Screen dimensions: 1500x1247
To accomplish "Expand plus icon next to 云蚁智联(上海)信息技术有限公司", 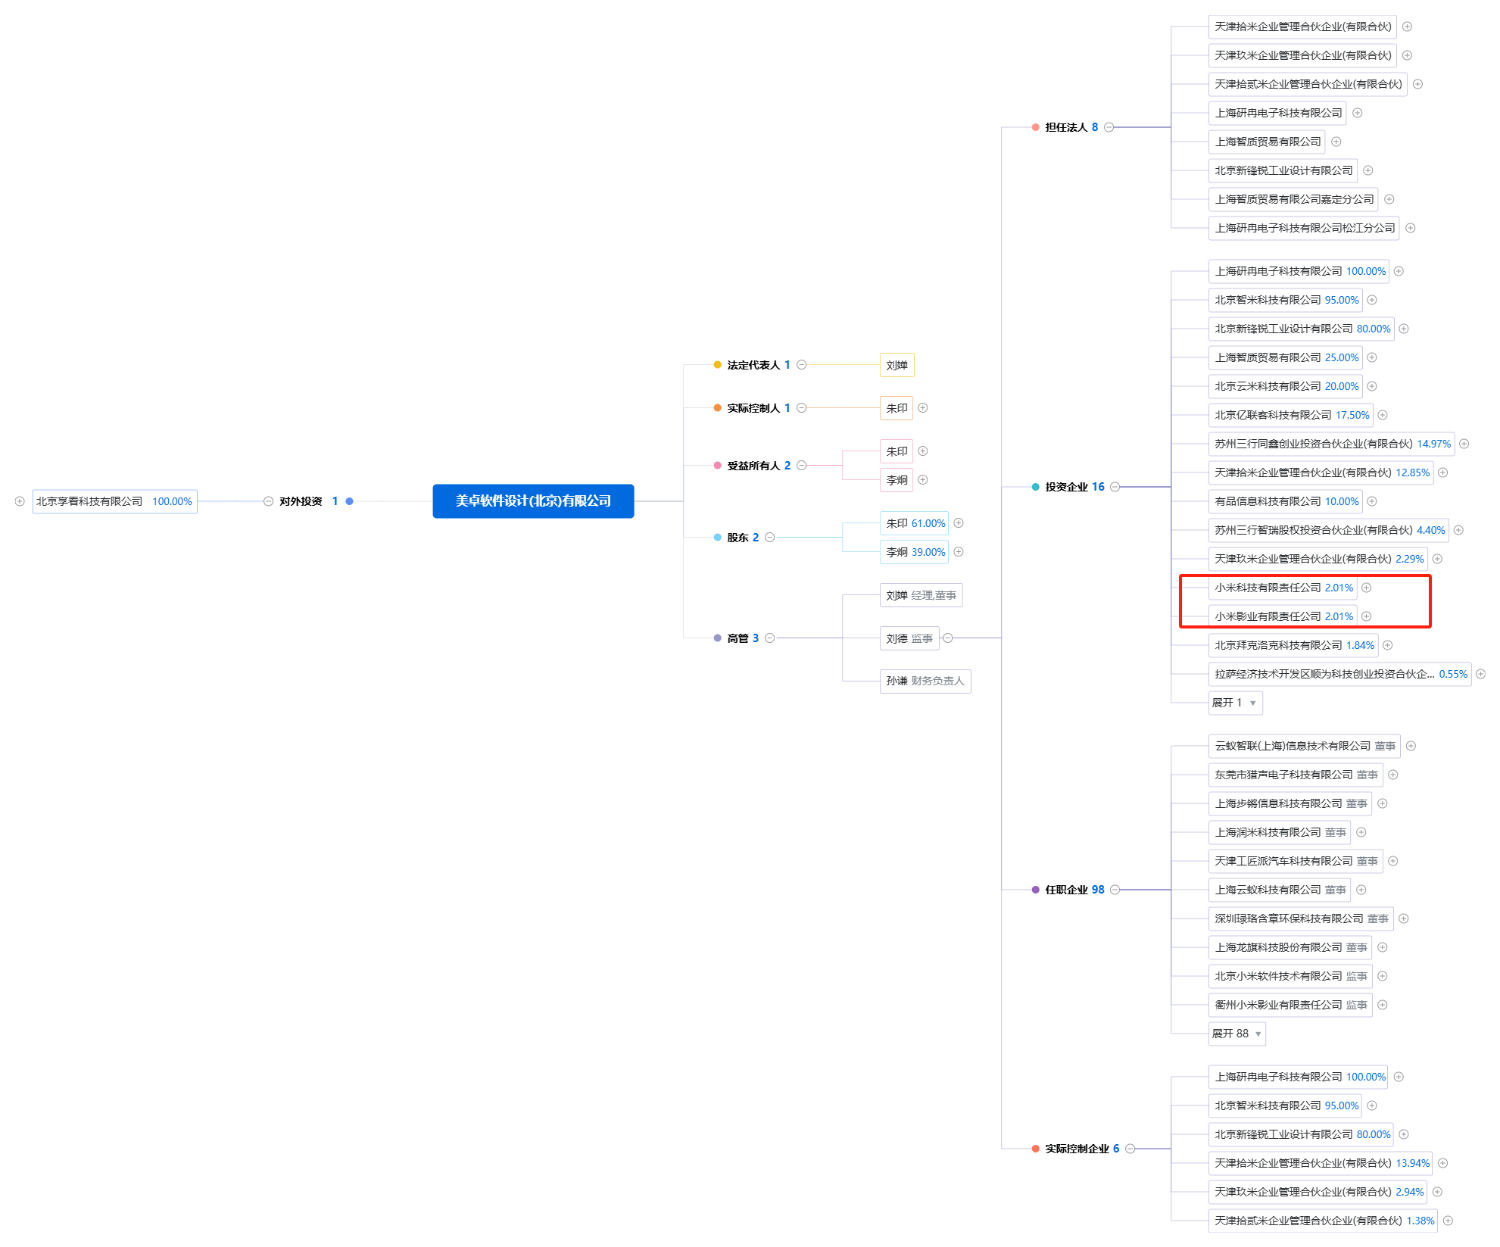I will (1411, 746).
